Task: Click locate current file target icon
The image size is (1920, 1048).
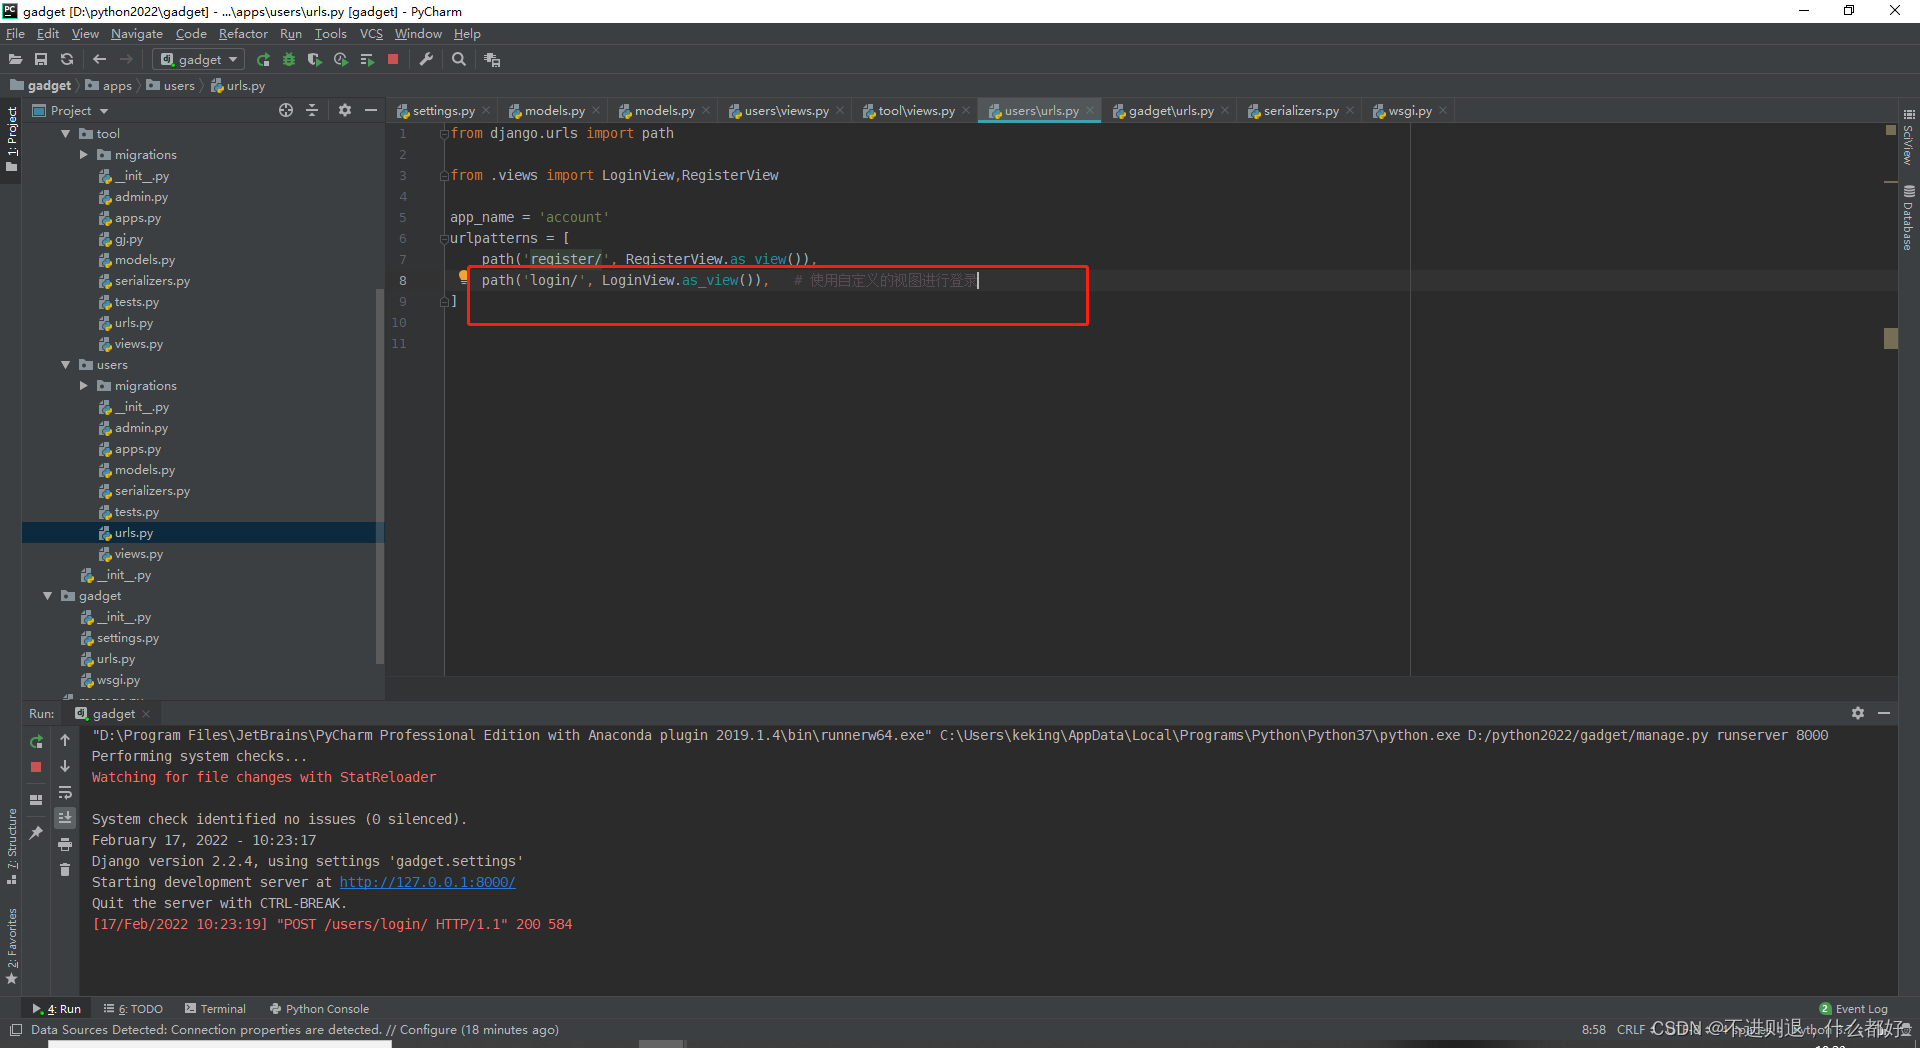Action: [x=286, y=111]
